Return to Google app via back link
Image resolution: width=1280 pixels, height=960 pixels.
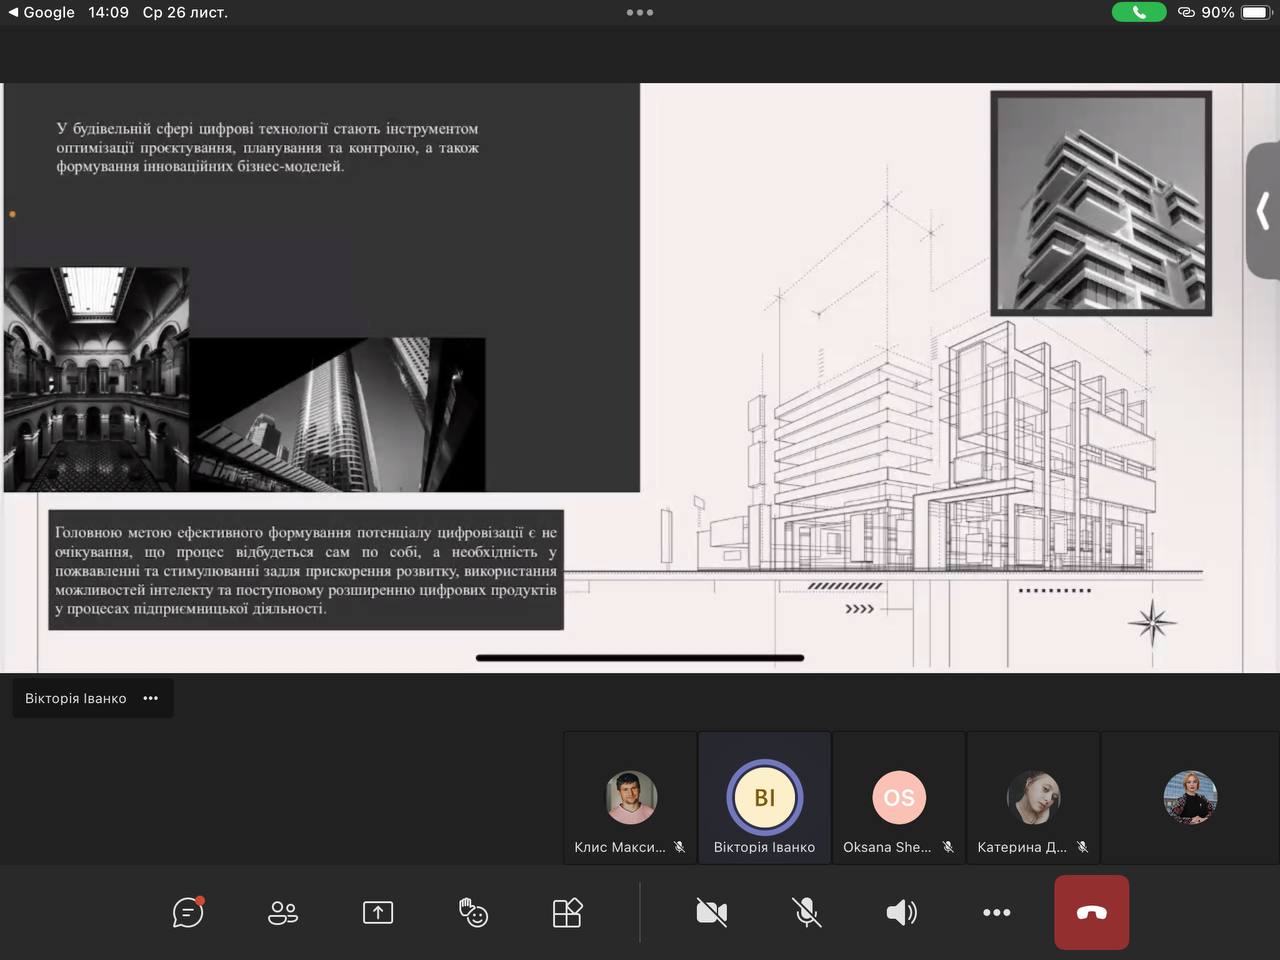tap(42, 13)
